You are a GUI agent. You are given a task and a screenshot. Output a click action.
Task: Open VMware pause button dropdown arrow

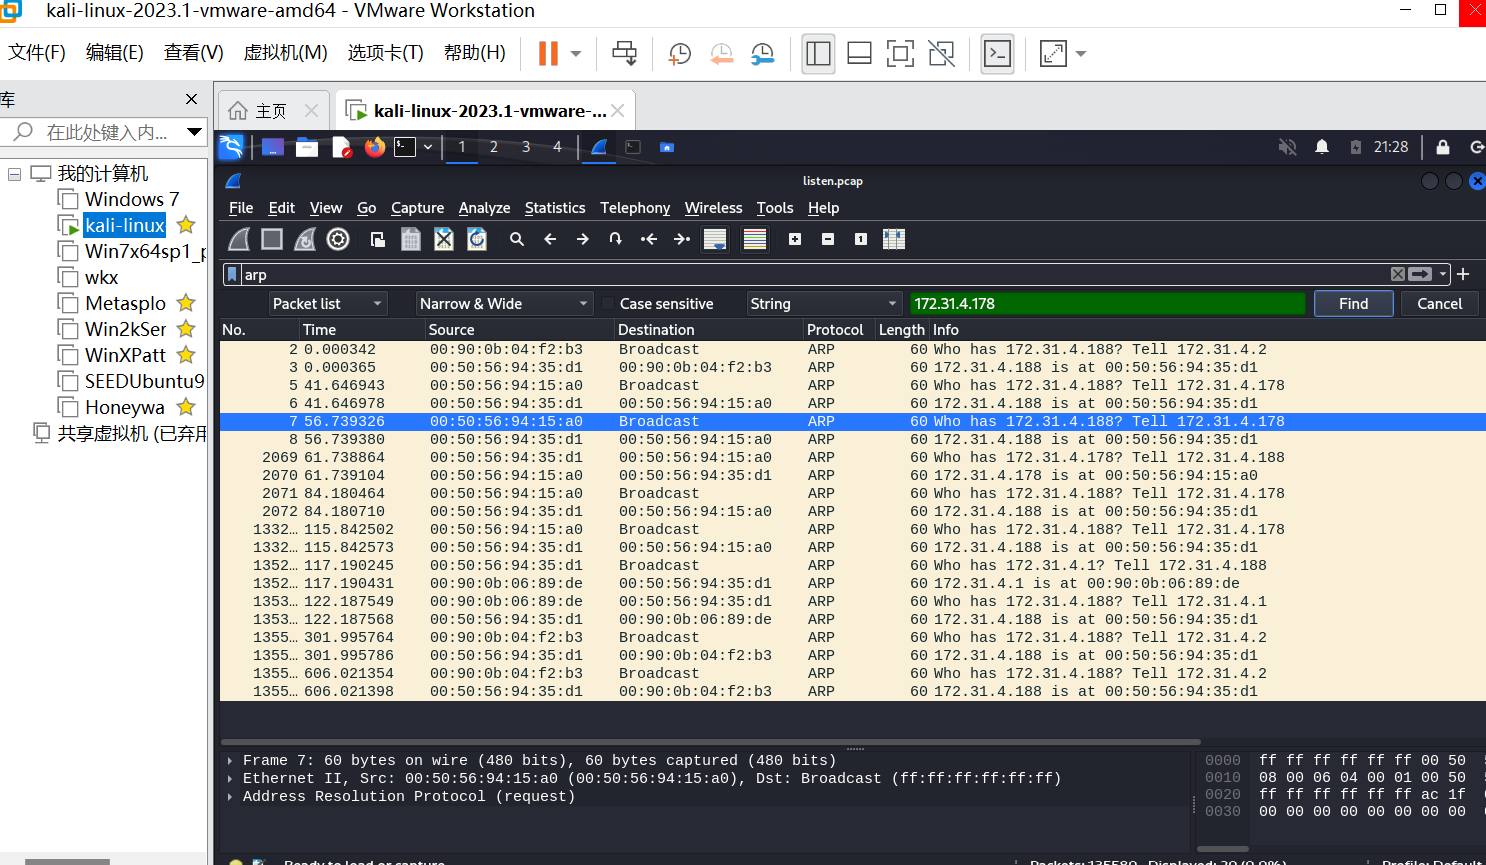(x=576, y=54)
